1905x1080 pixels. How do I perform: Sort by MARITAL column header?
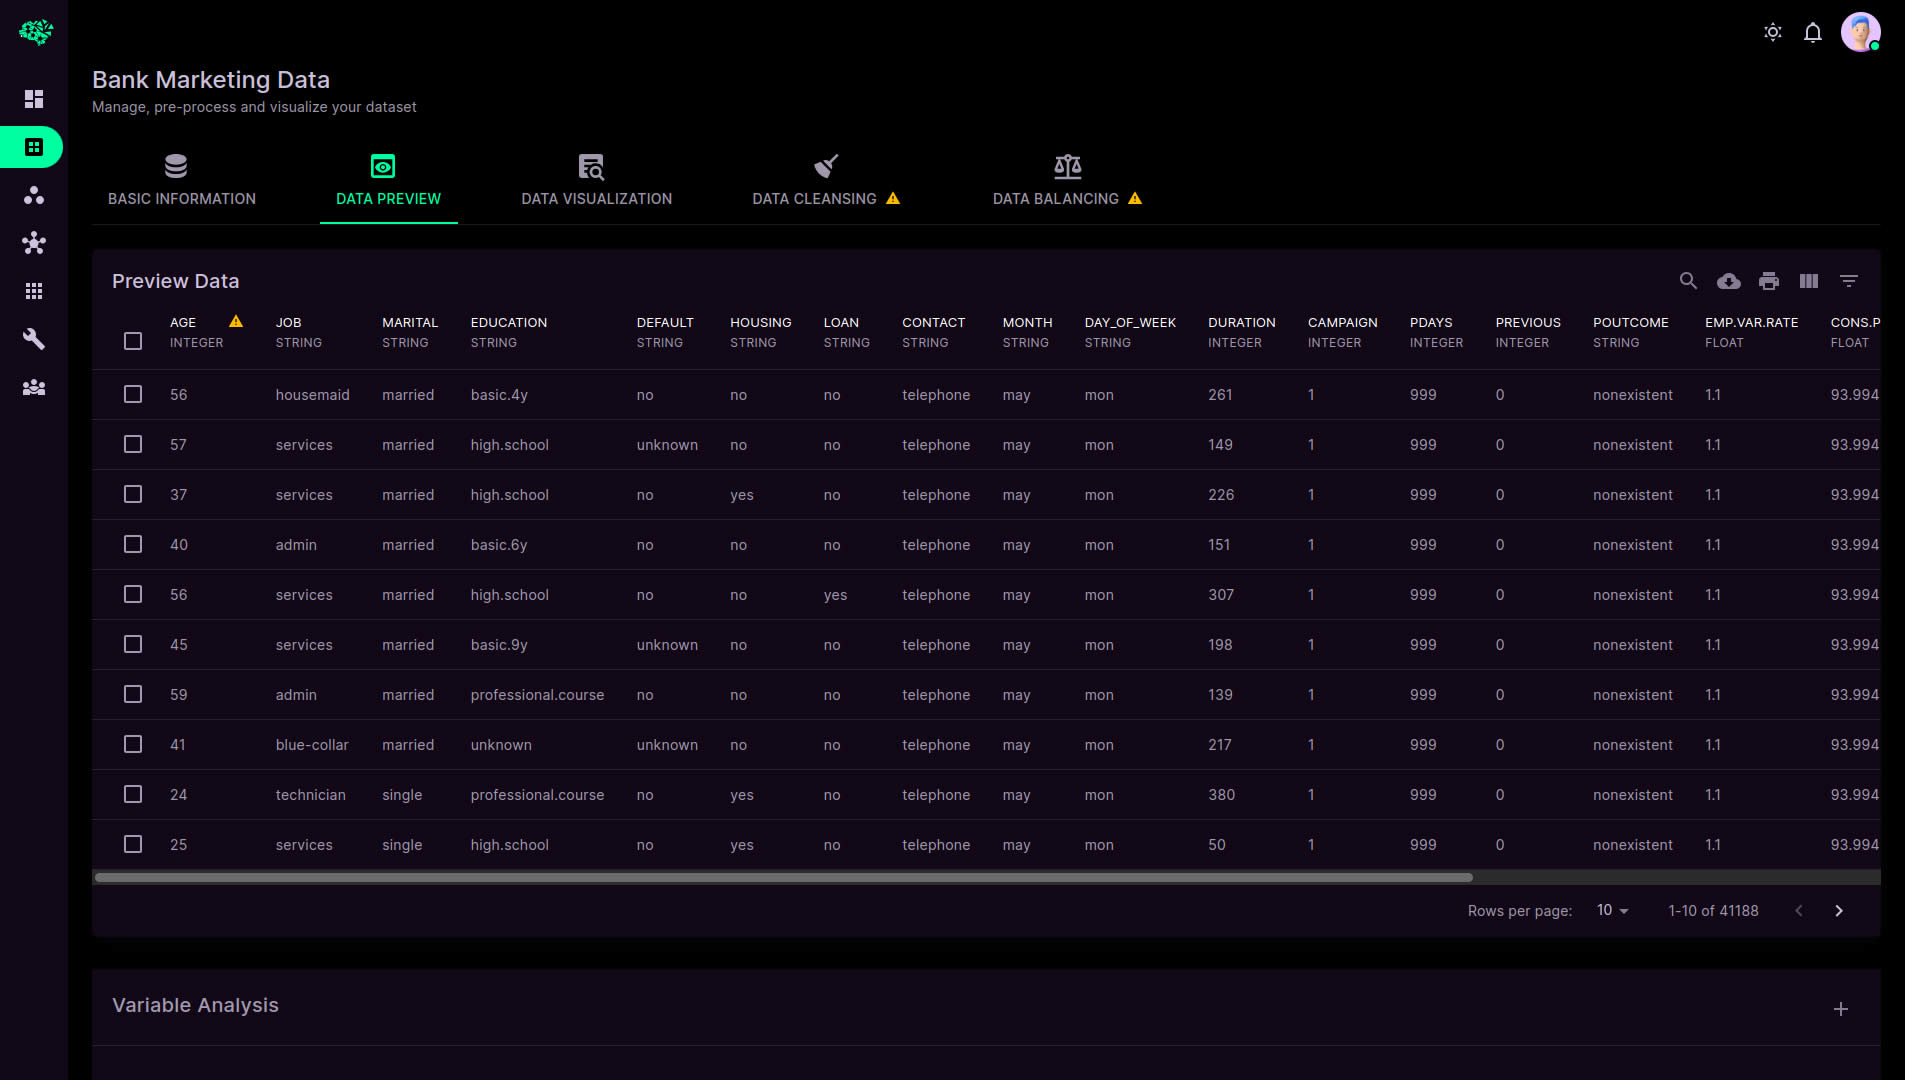[410, 322]
